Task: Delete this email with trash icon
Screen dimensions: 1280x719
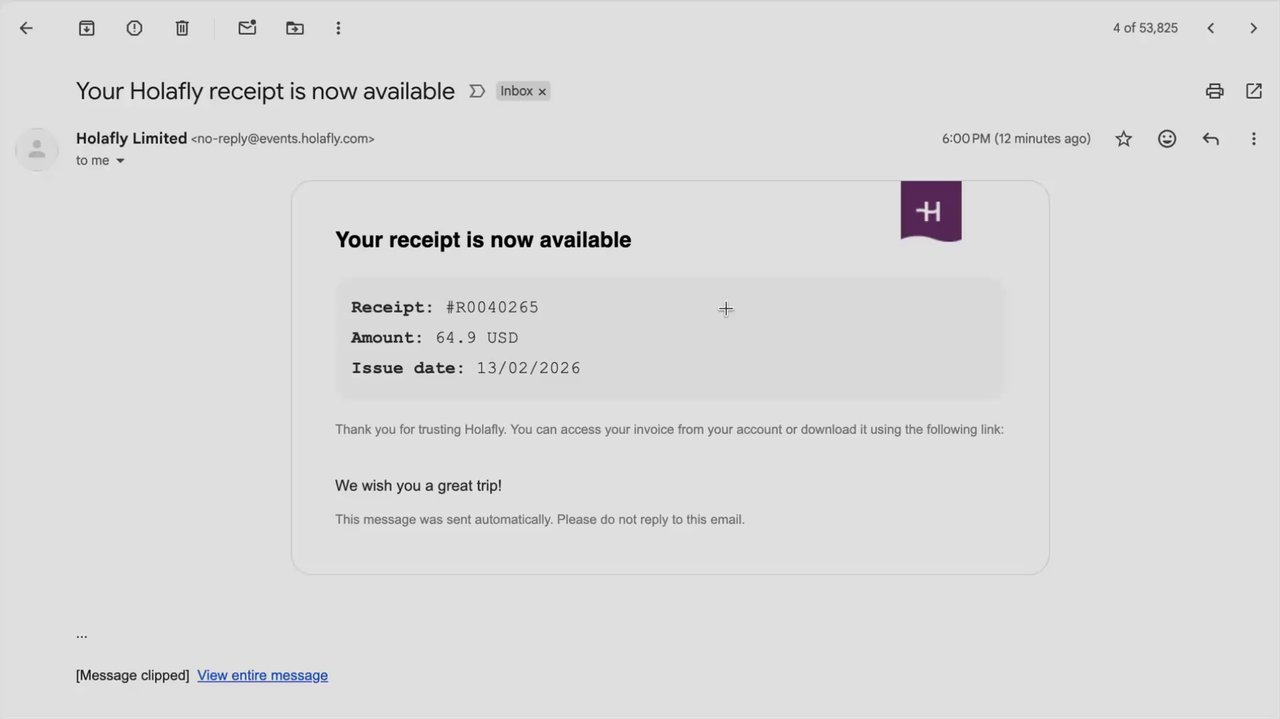Action: tap(182, 28)
